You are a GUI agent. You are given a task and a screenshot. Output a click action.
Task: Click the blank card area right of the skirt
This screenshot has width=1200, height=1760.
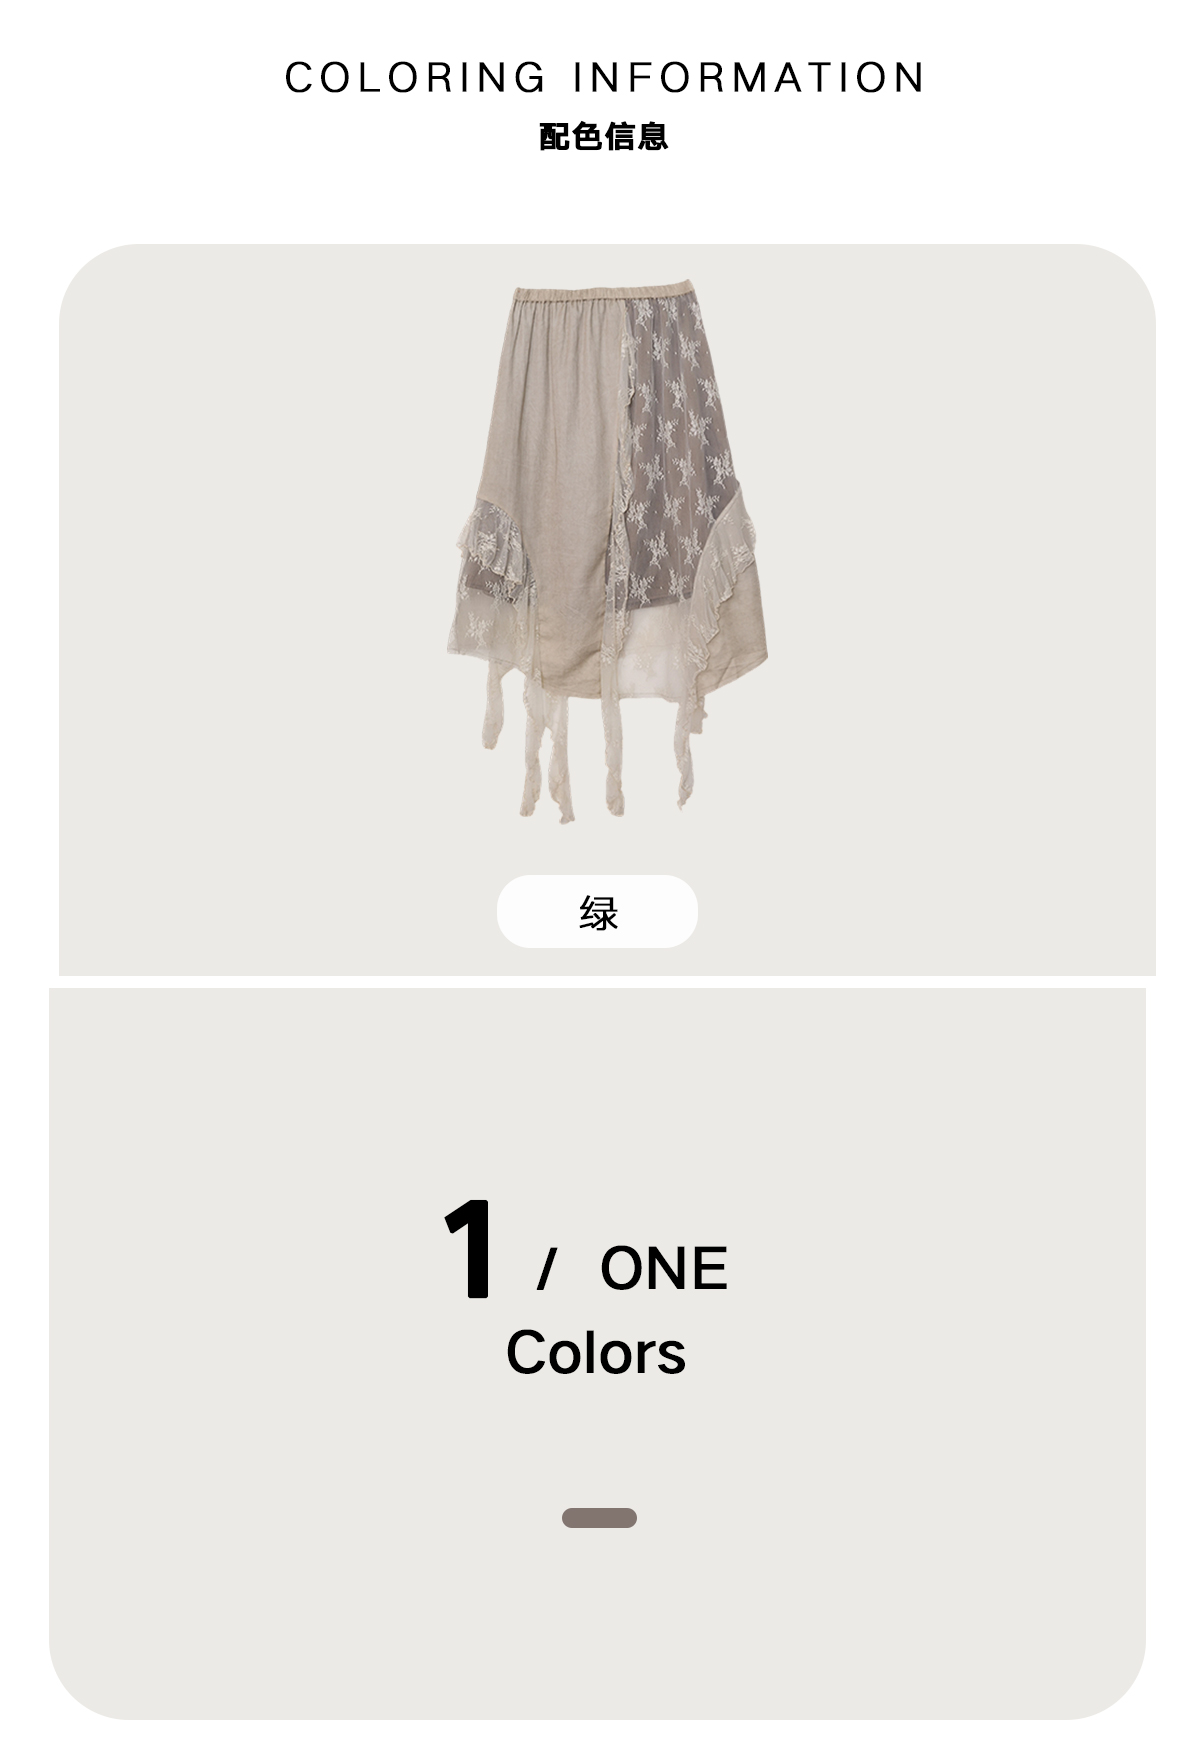960,560
